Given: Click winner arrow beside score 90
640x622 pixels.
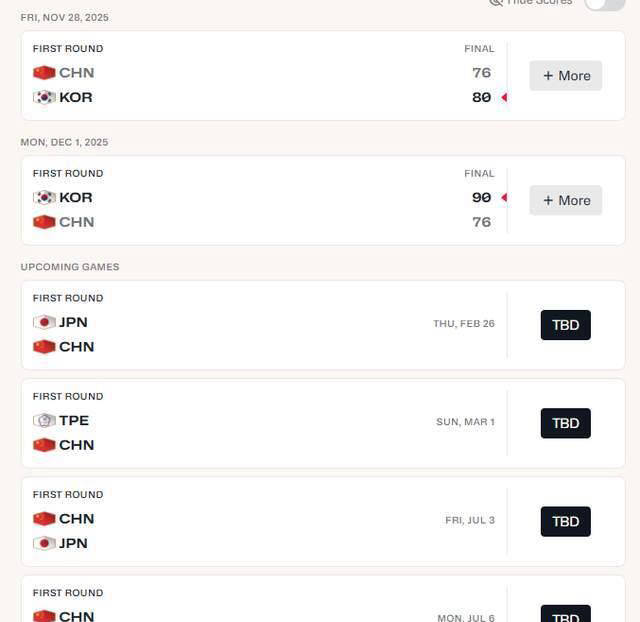Looking at the screenshot, I should click(x=504, y=198).
